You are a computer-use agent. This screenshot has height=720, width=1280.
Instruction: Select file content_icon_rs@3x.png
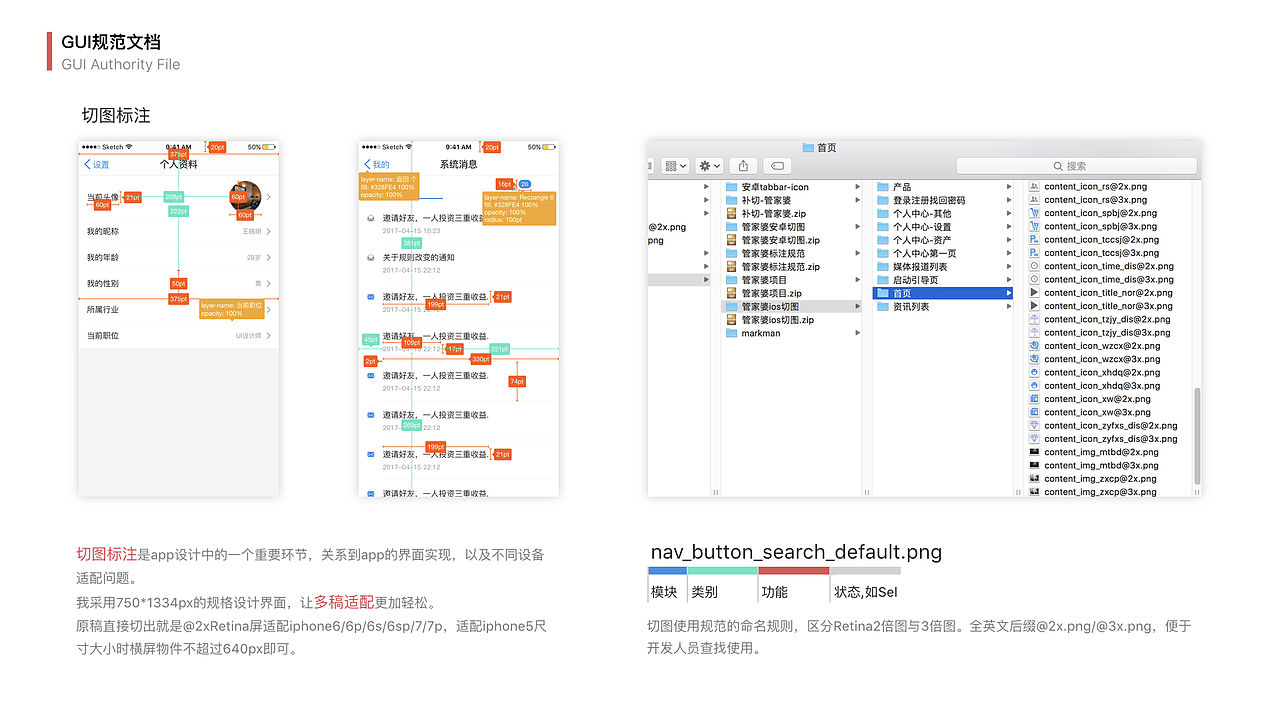pyautogui.click(x=1095, y=200)
